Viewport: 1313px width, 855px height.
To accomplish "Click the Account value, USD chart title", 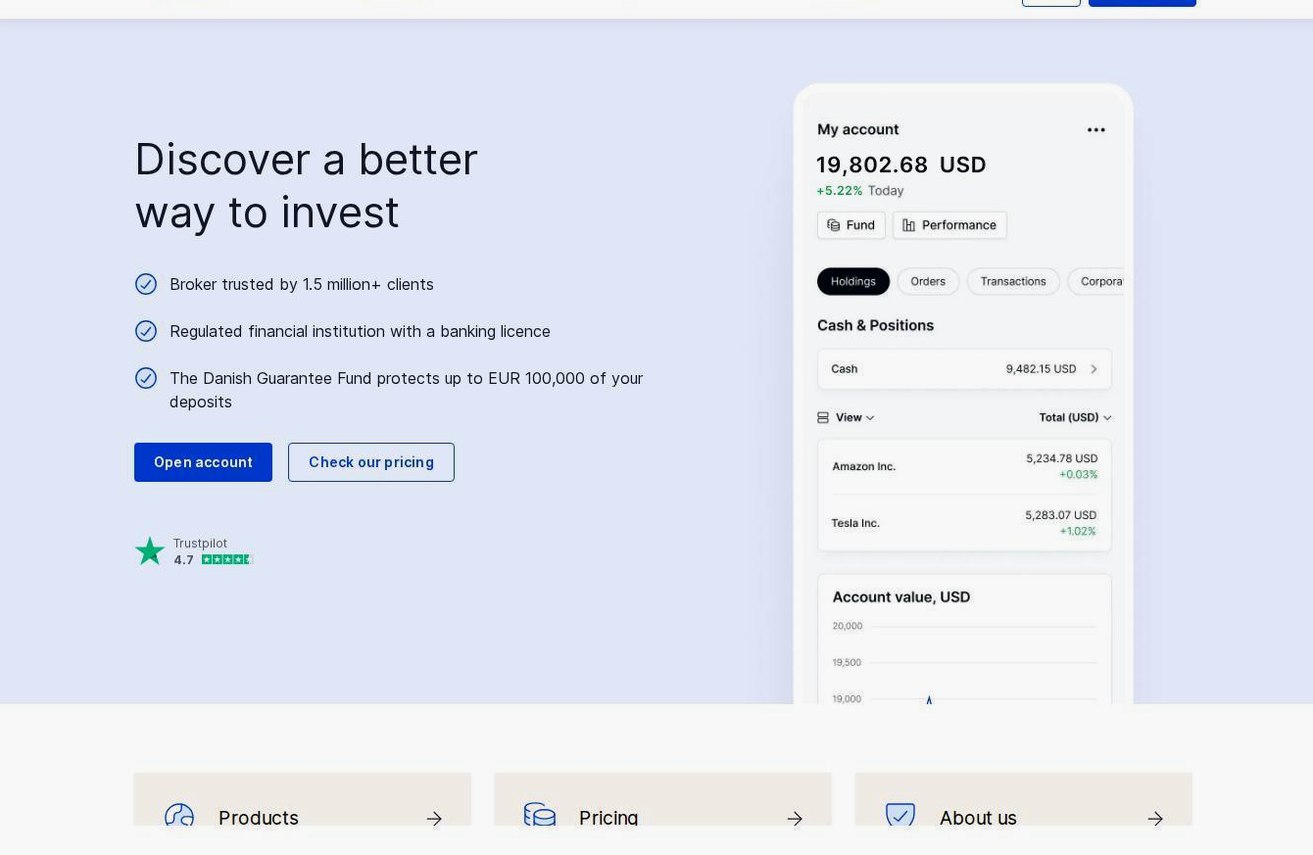I will pyautogui.click(x=901, y=597).
